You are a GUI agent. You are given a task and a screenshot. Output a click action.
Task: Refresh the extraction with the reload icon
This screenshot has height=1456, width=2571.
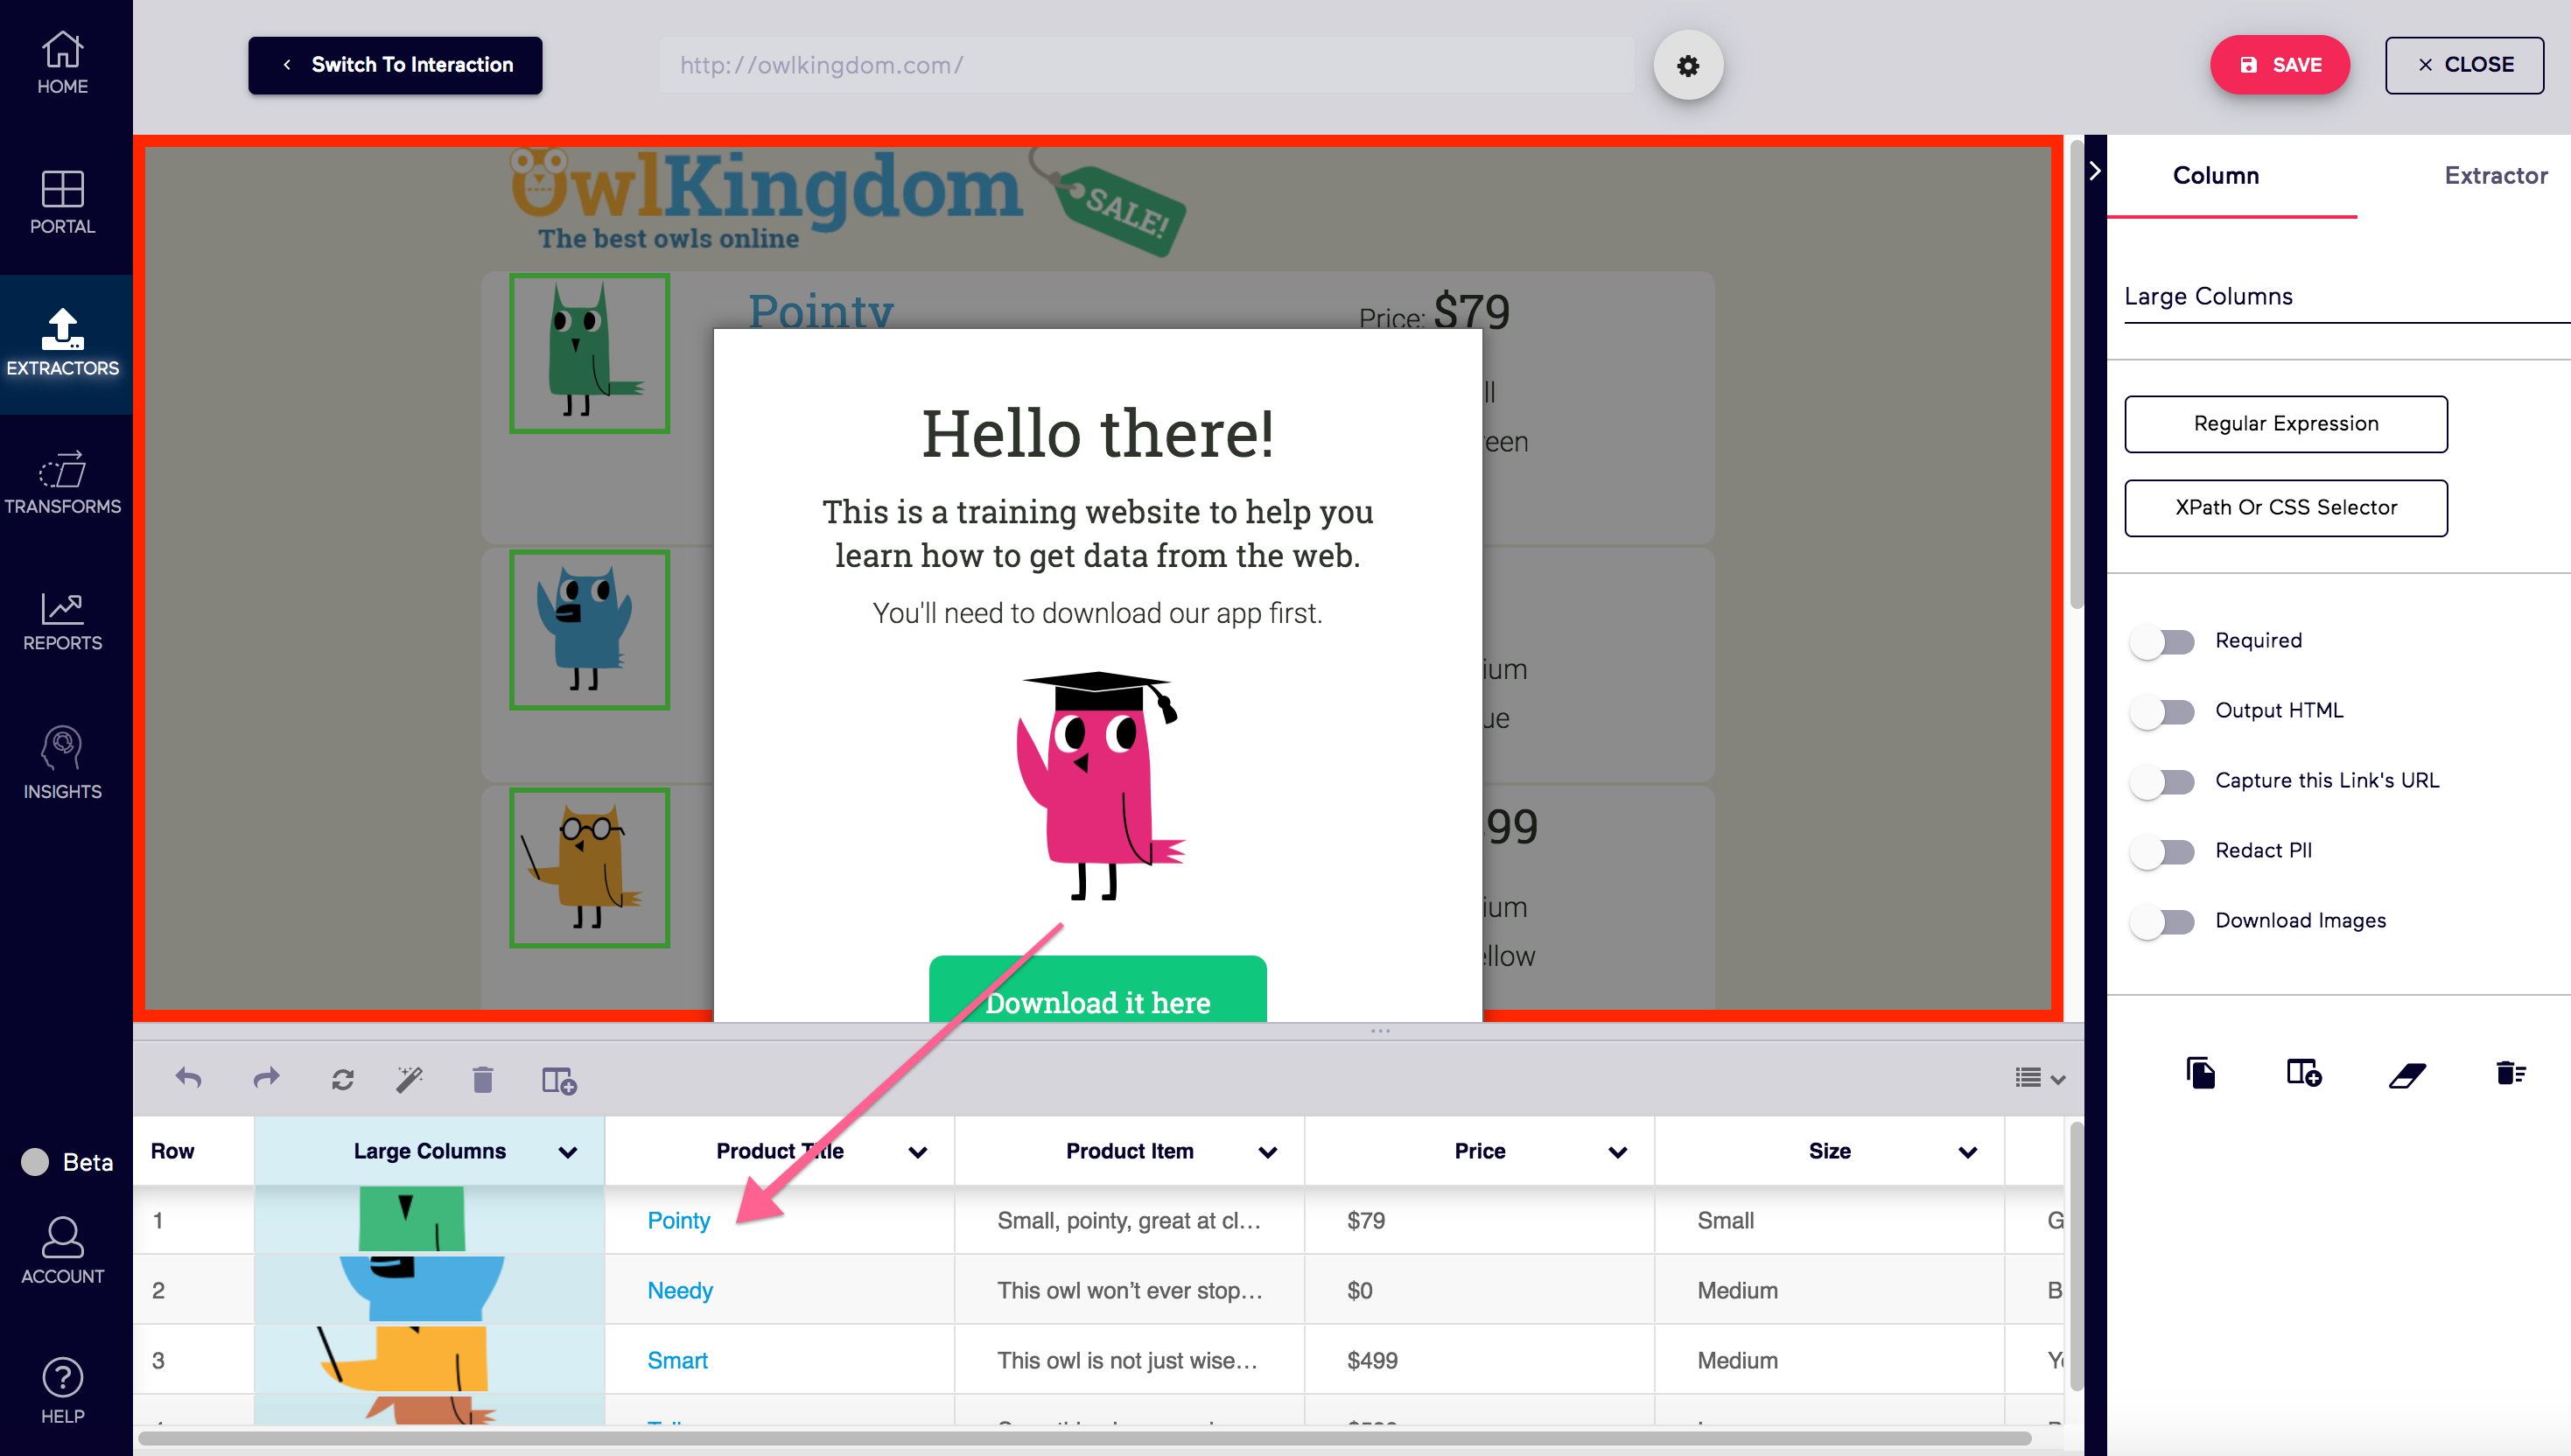[x=343, y=1078]
